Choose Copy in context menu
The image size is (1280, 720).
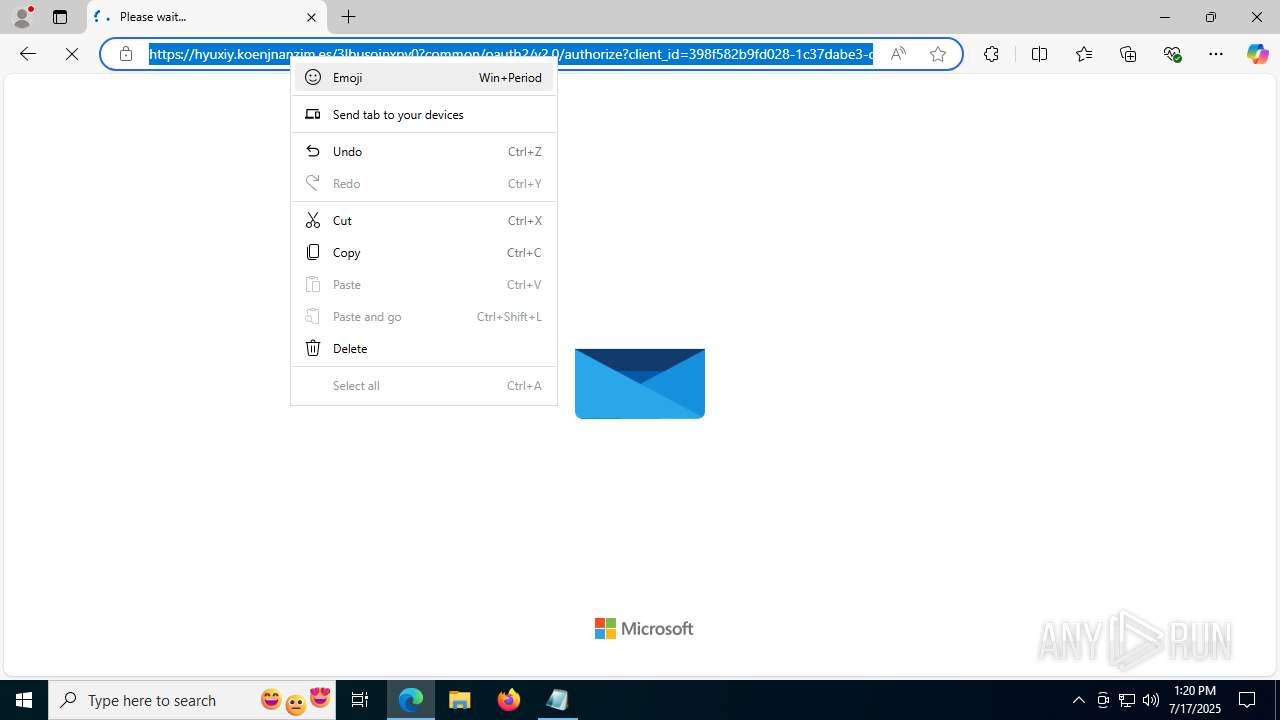tap(424, 252)
